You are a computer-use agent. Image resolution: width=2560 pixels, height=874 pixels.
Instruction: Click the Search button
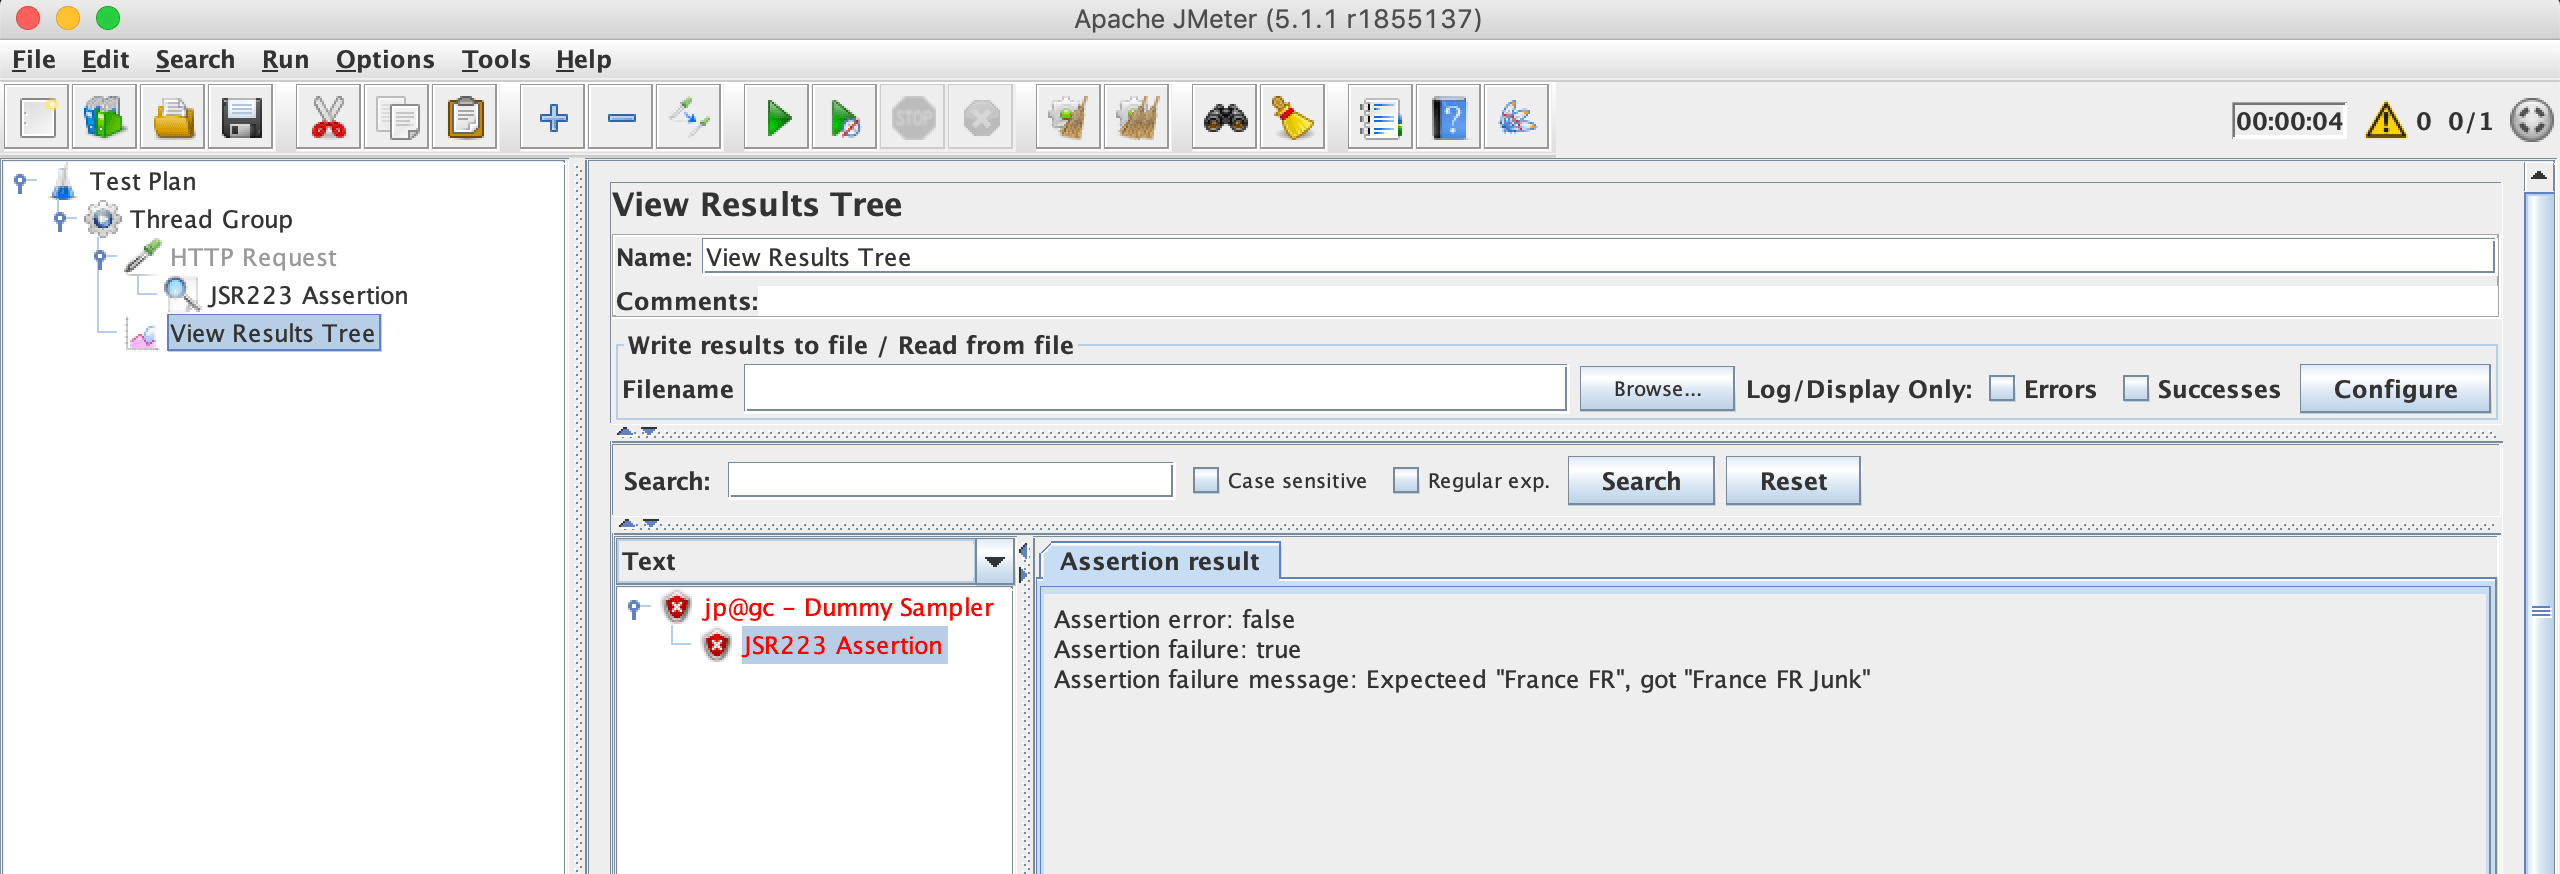[x=1641, y=481]
